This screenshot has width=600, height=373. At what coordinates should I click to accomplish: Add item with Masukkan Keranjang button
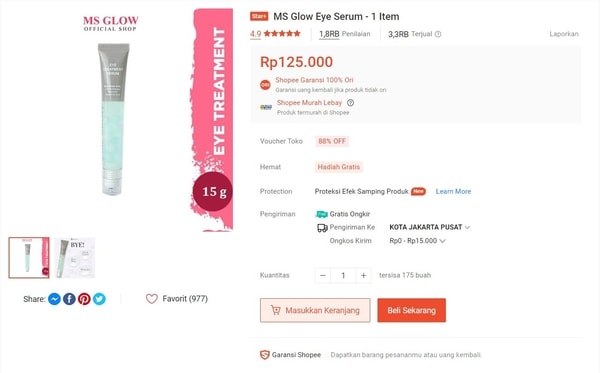pyautogui.click(x=315, y=310)
